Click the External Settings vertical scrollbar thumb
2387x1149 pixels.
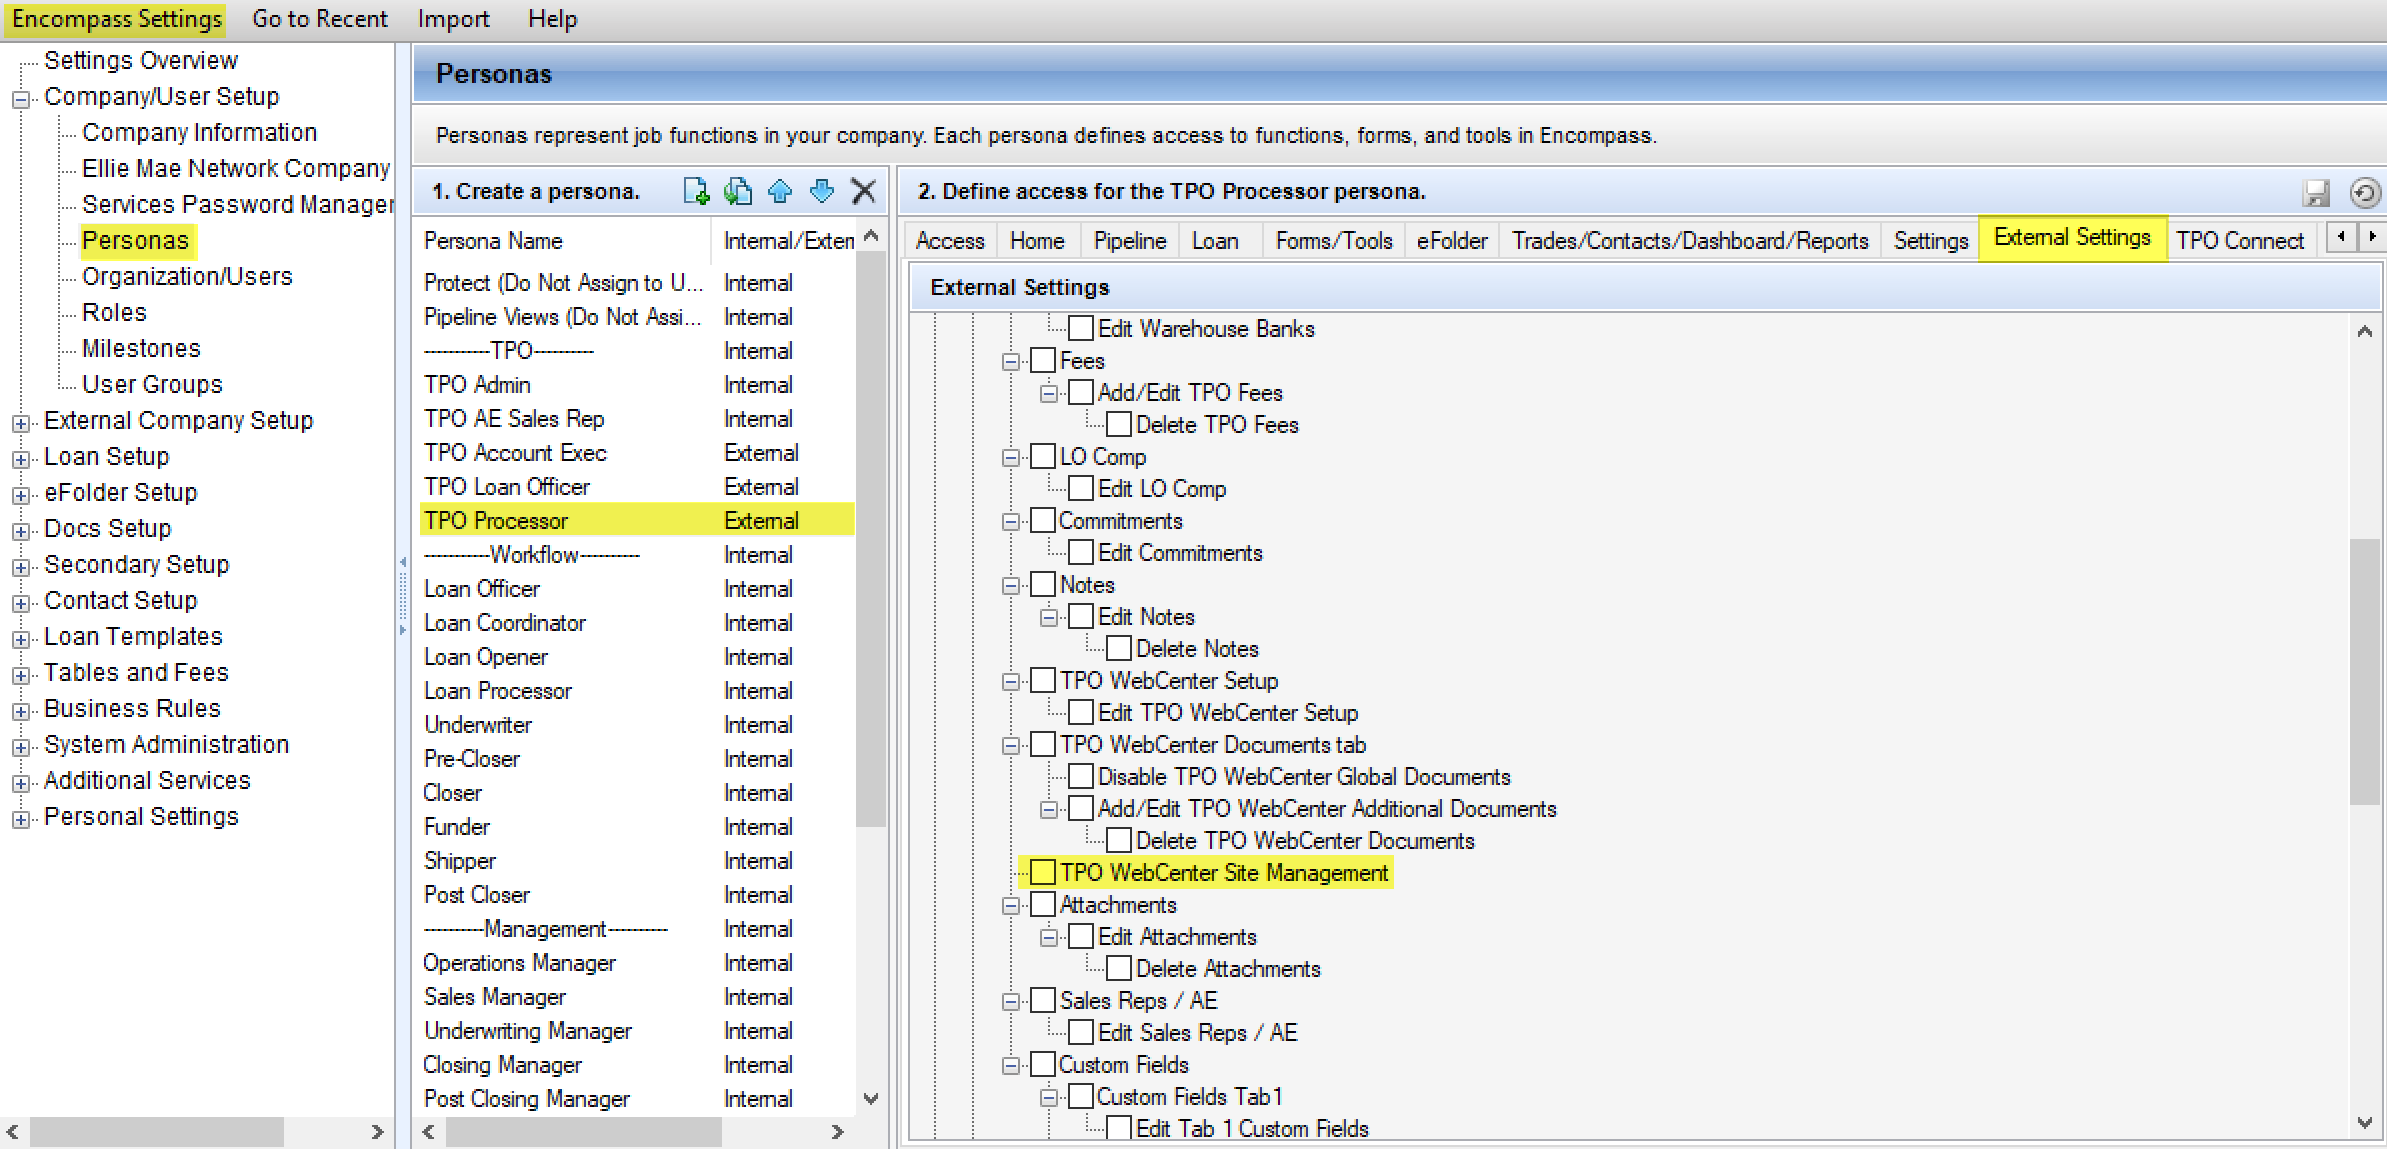coord(2364,670)
